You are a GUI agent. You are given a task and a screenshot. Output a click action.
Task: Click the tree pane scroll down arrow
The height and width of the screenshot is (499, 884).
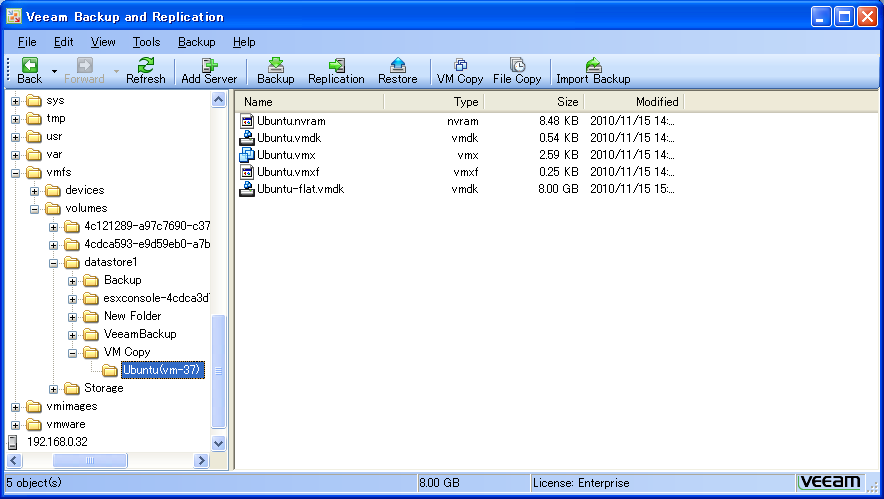point(219,443)
